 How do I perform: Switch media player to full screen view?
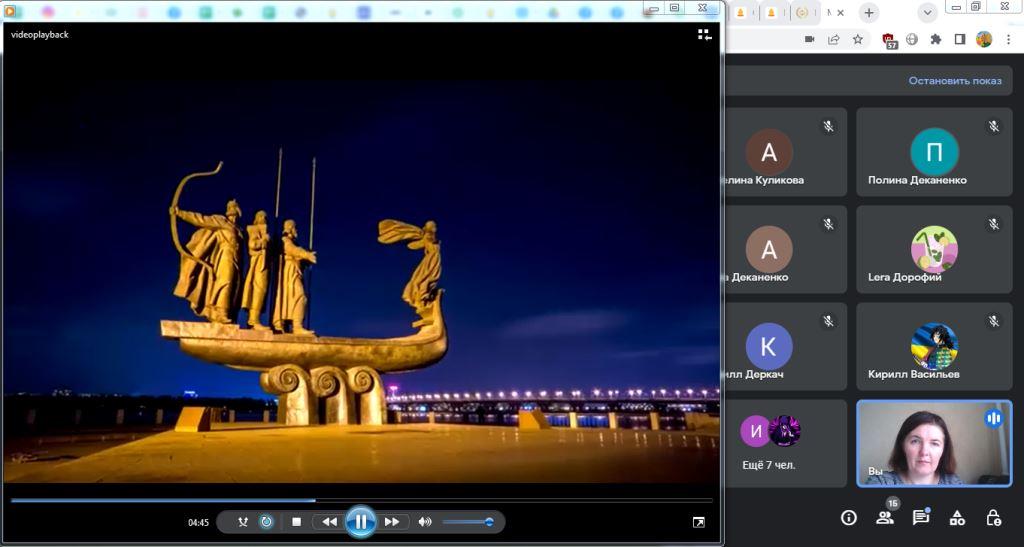click(x=698, y=522)
